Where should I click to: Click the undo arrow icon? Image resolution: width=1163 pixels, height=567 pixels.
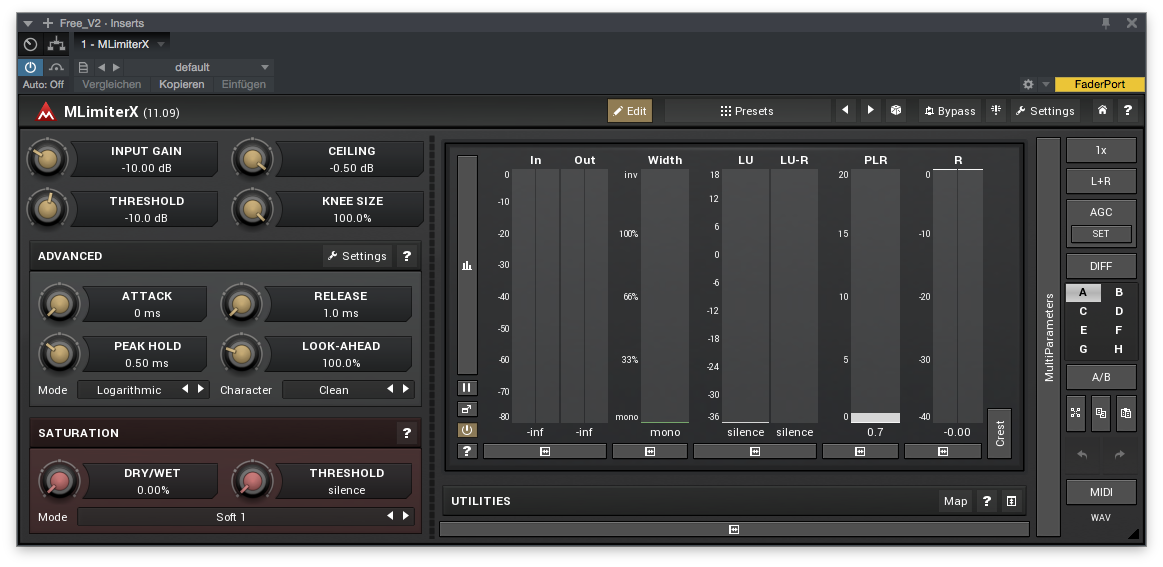(x=1083, y=454)
